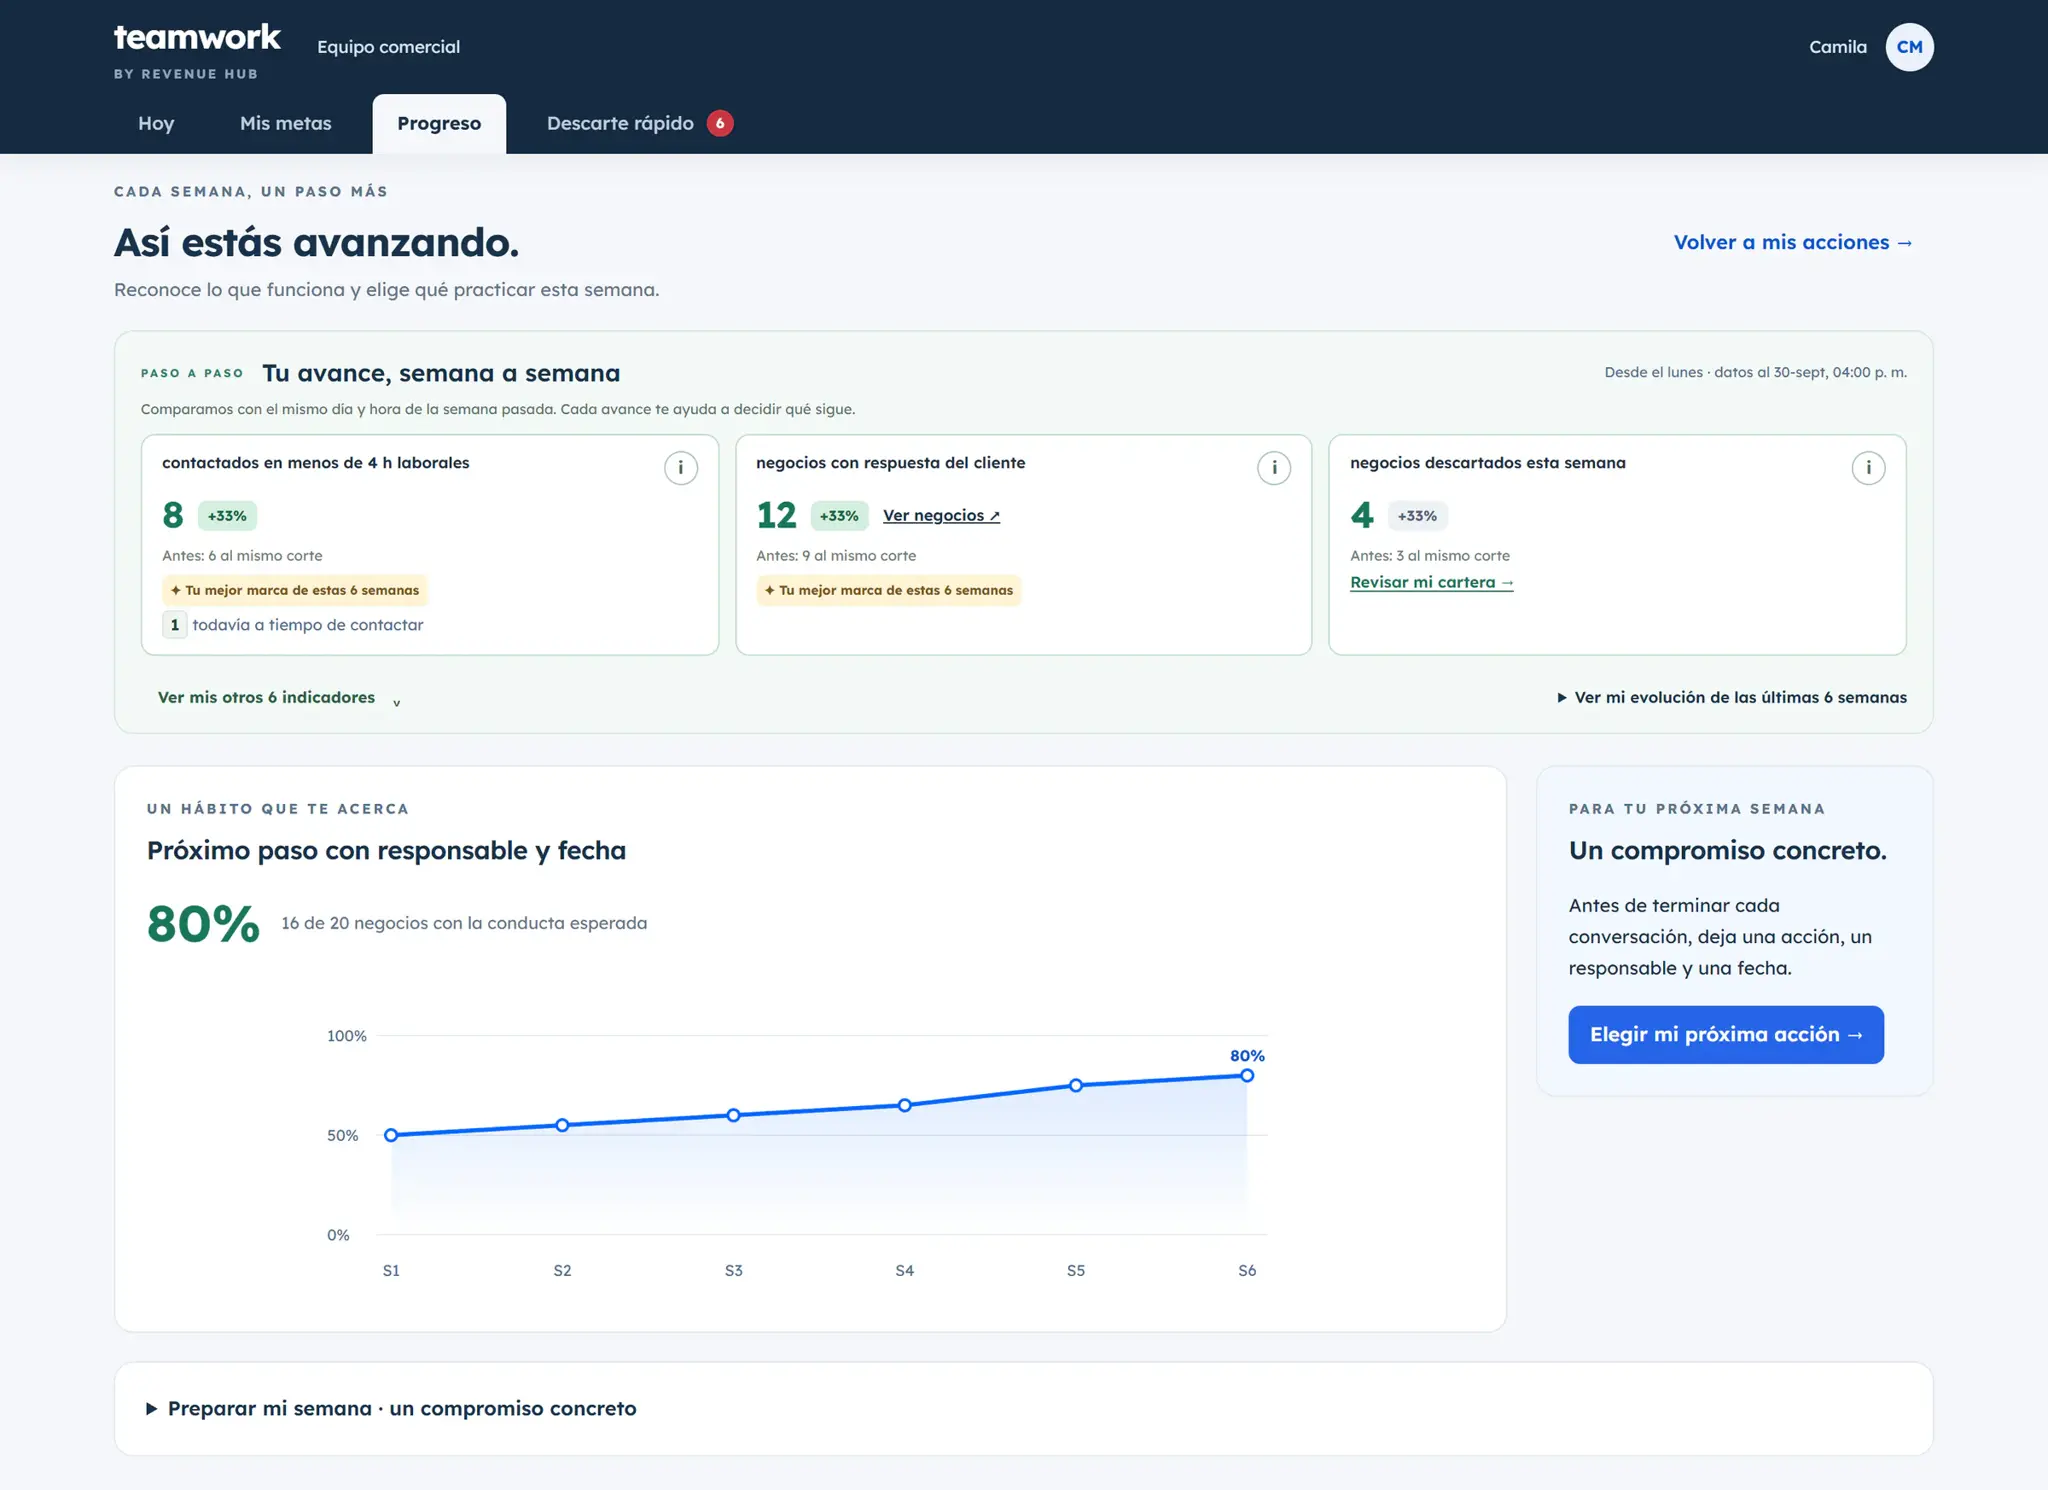Click '16 de 20 negocios con la conducta esperada'
Image resolution: width=2048 pixels, height=1490 pixels.
pyautogui.click(x=464, y=923)
